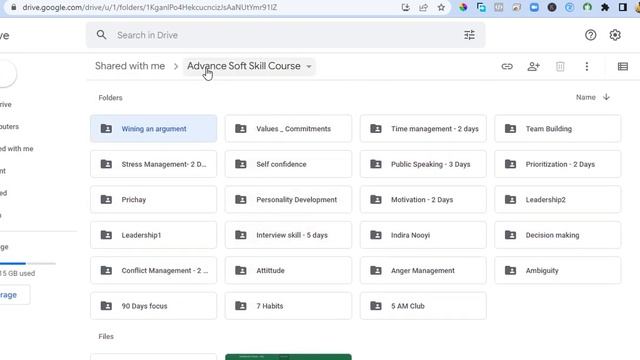Click the Get link icon
The height and width of the screenshot is (360, 640).
pyautogui.click(x=507, y=66)
